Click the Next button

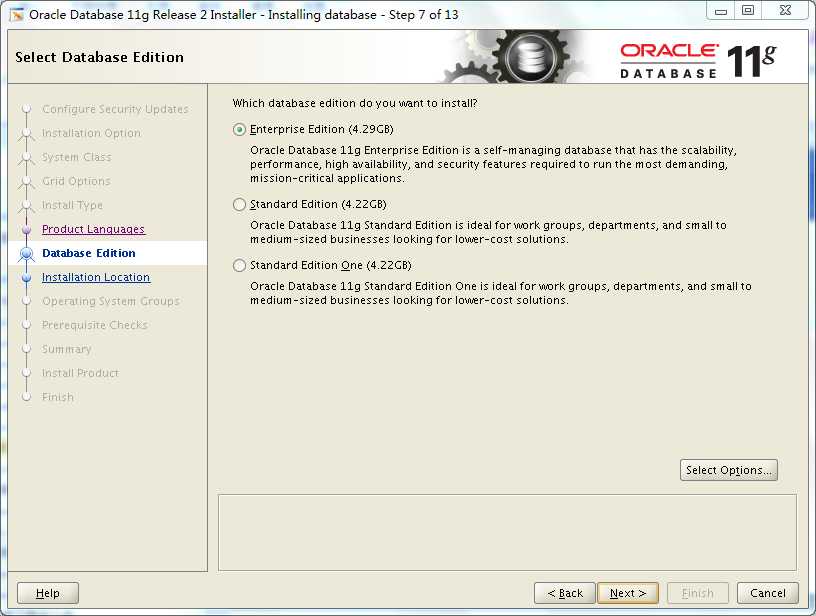pyautogui.click(x=628, y=593)
